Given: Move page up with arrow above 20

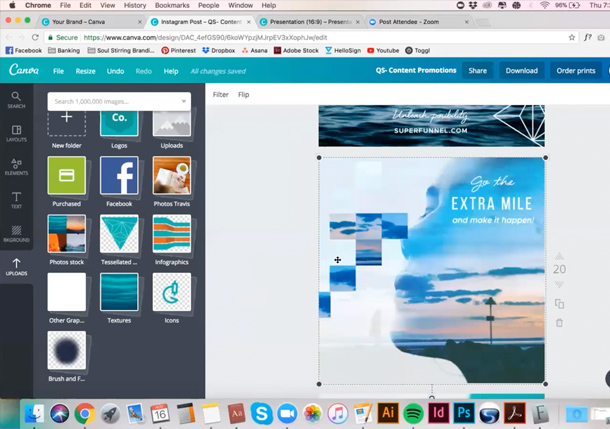Looking at the screenshot, I should click(x=559, y=256).
